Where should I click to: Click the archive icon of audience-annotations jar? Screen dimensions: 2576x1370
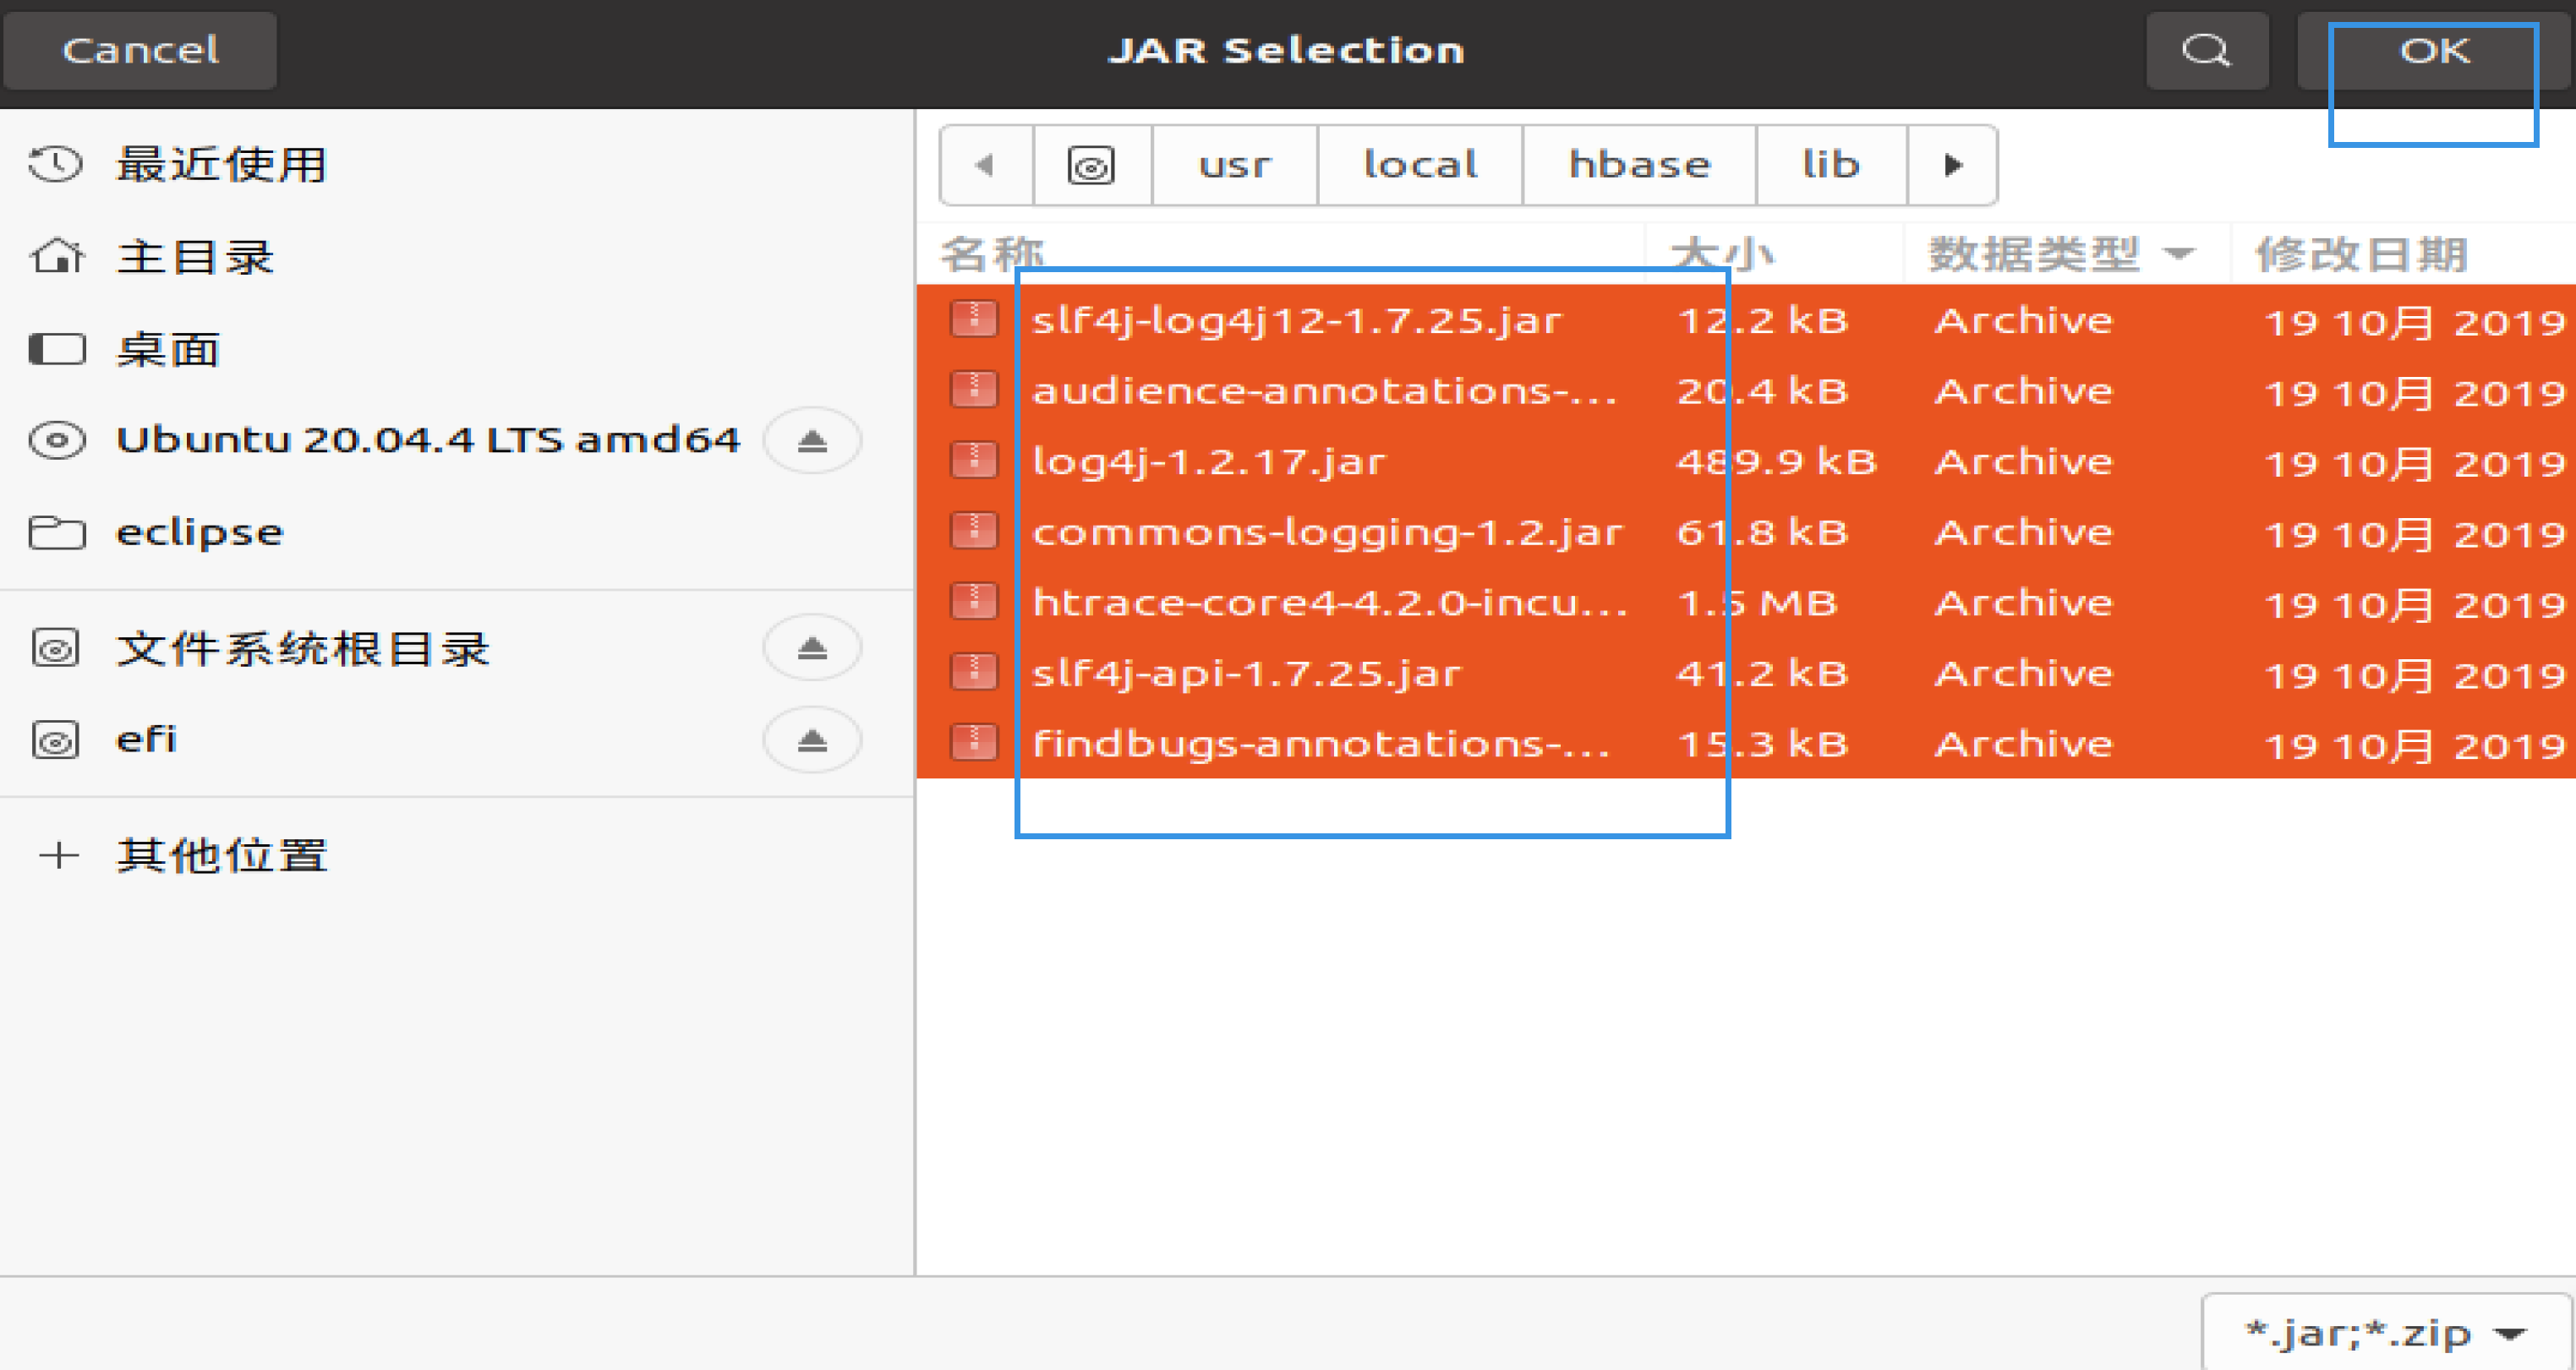(973, 390)
